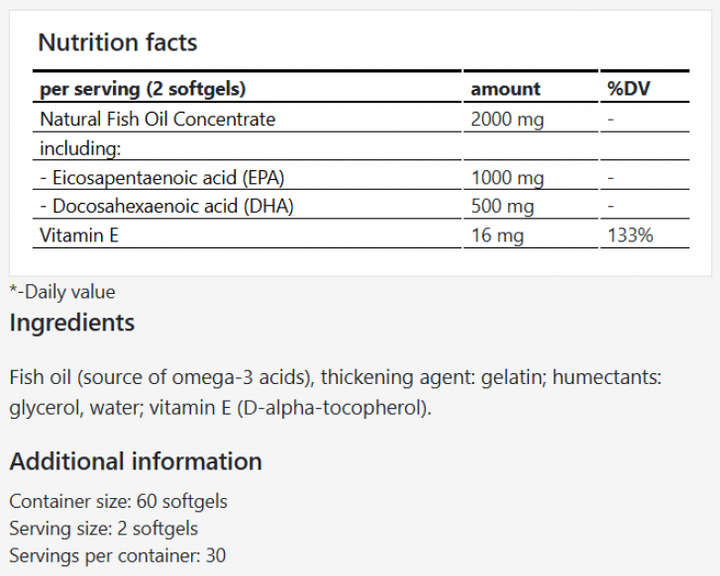Select the Docosahexaenoic acid (DHA) label

167,207
